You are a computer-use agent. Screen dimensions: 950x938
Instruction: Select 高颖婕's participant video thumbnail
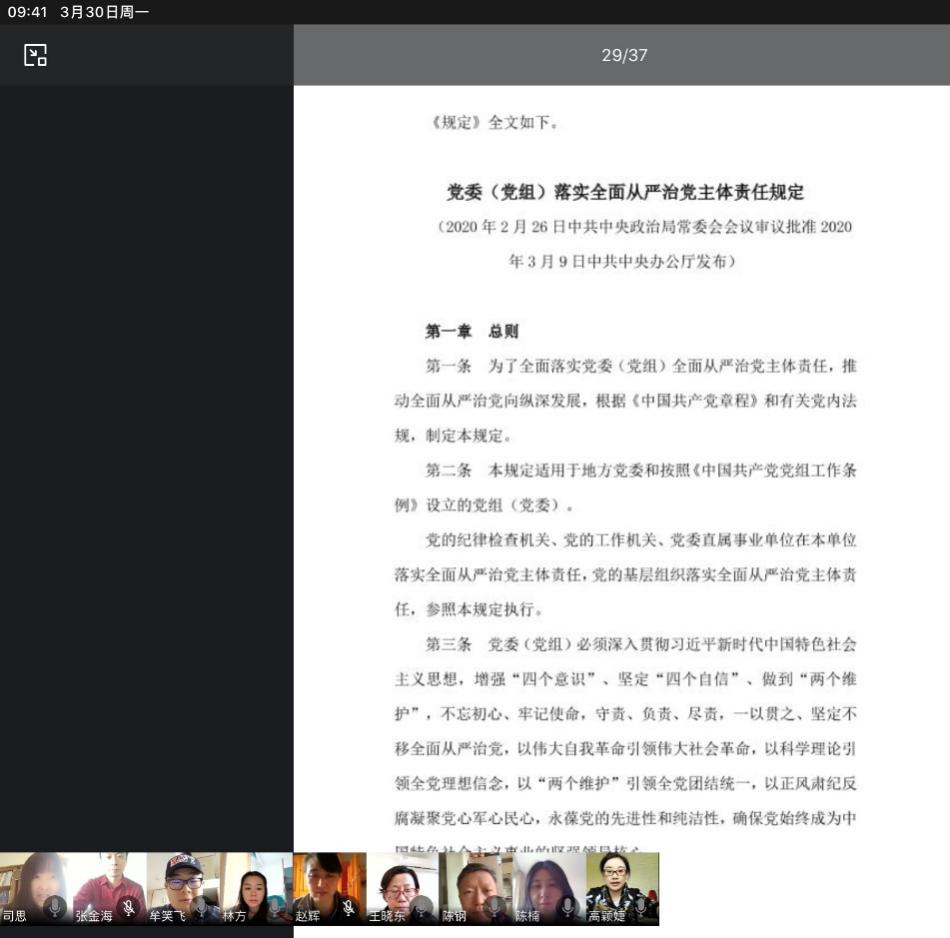623,888
